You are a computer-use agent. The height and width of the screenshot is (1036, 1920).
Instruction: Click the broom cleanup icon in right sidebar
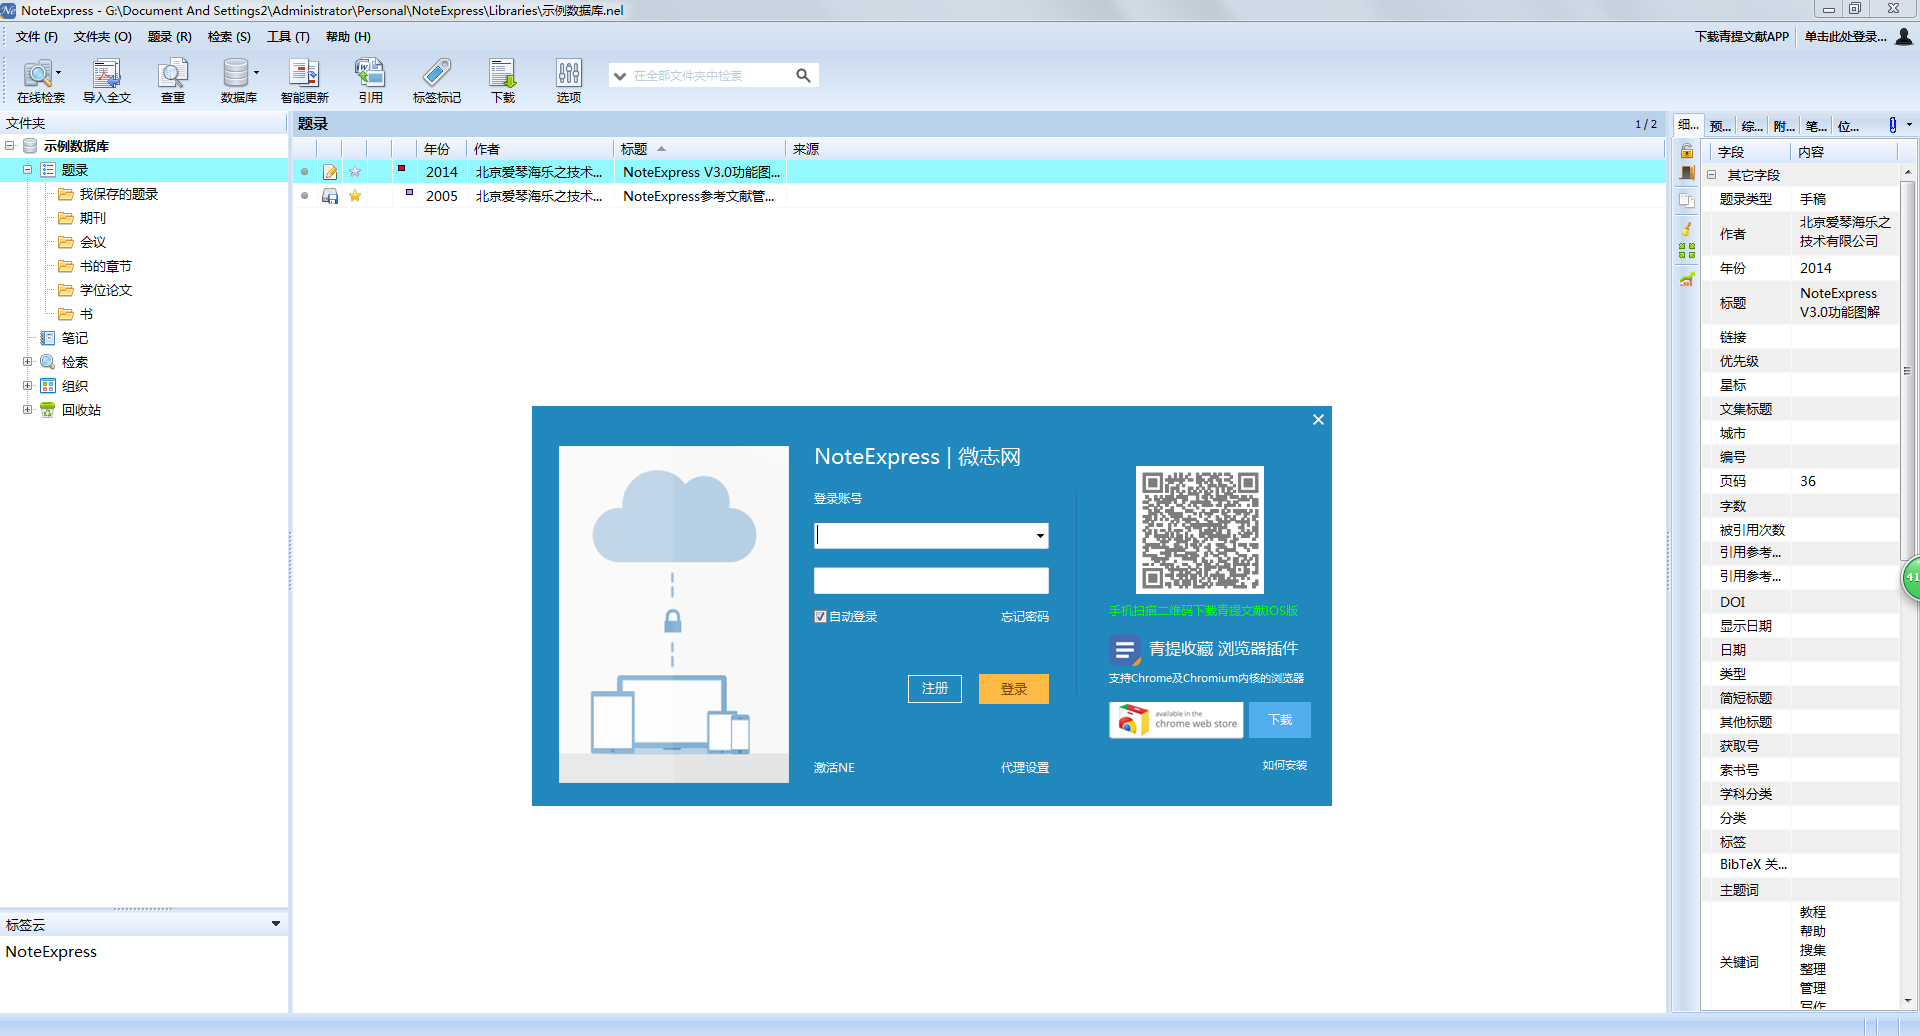click(x=1687, y=228)
